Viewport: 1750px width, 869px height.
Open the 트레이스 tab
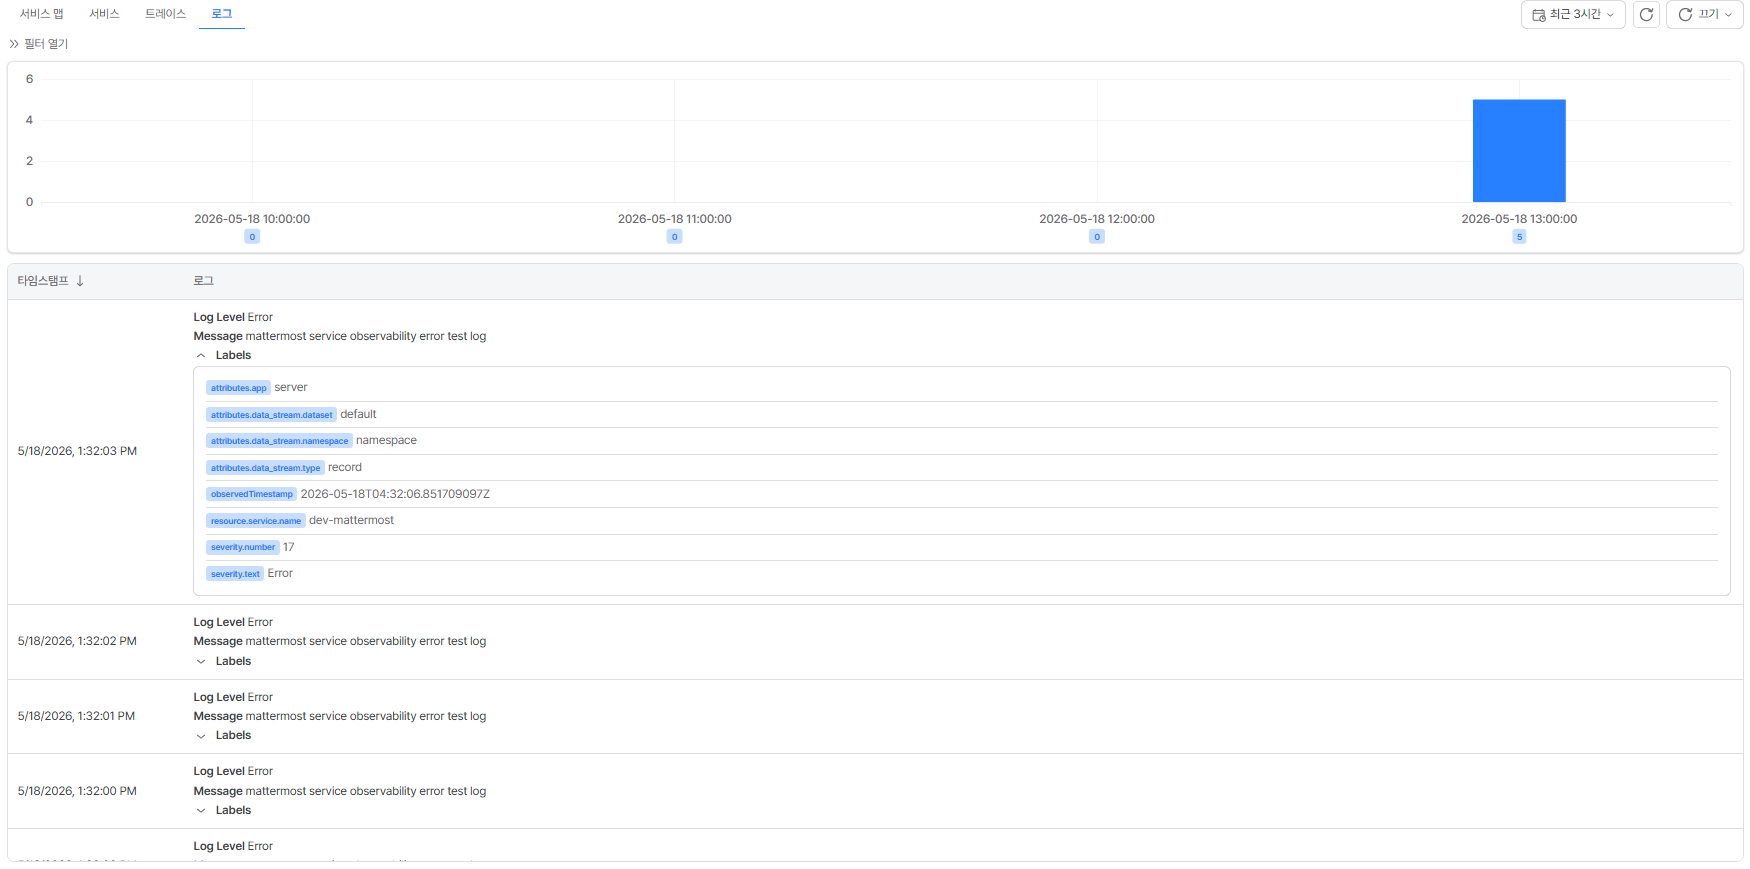(165, 14)
